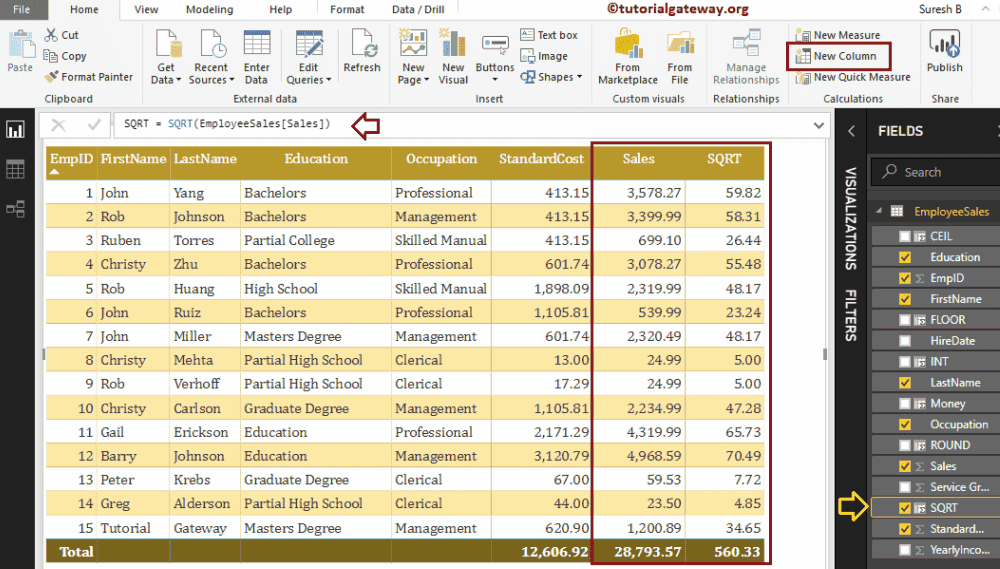This screenshot has height=569, width=1000.
Task: Collapse the EmployeeSales table tree
Action: (879, 212)
